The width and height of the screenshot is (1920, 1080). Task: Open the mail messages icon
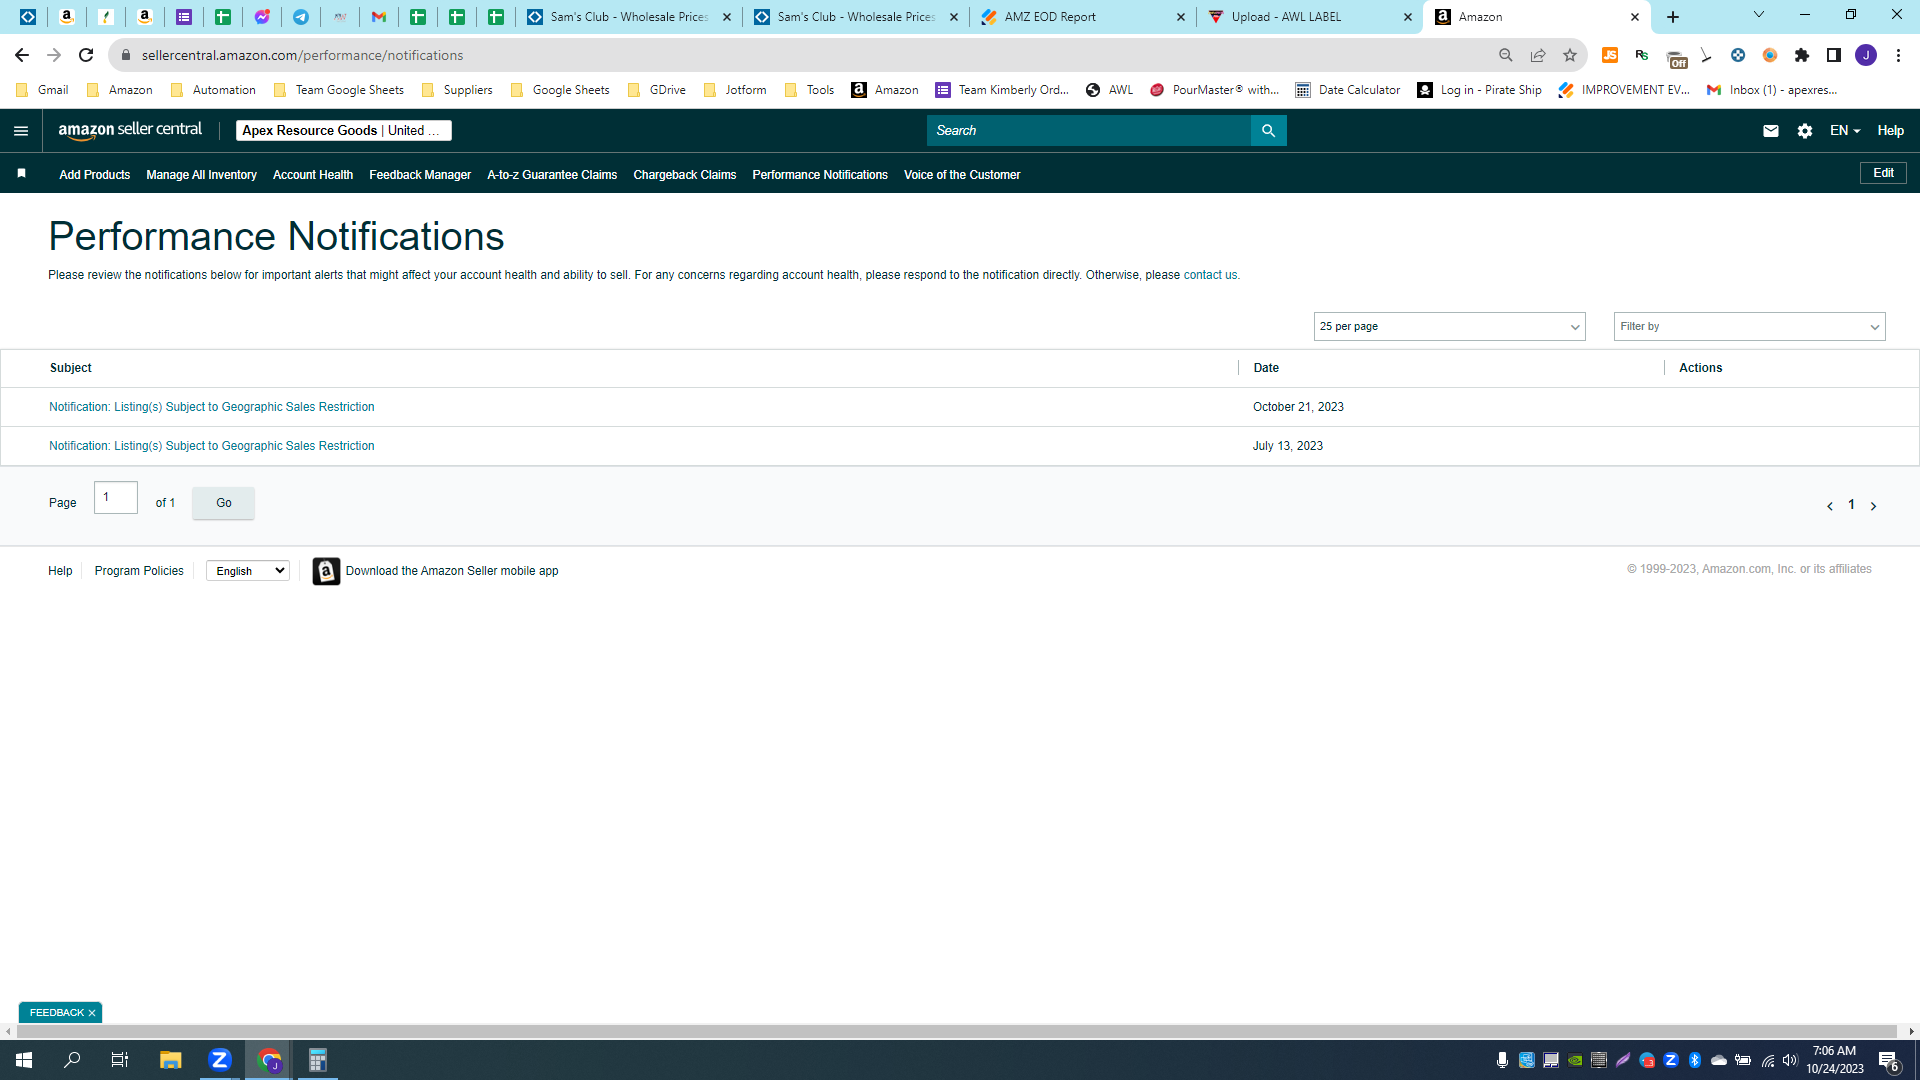coord(1770,131)
